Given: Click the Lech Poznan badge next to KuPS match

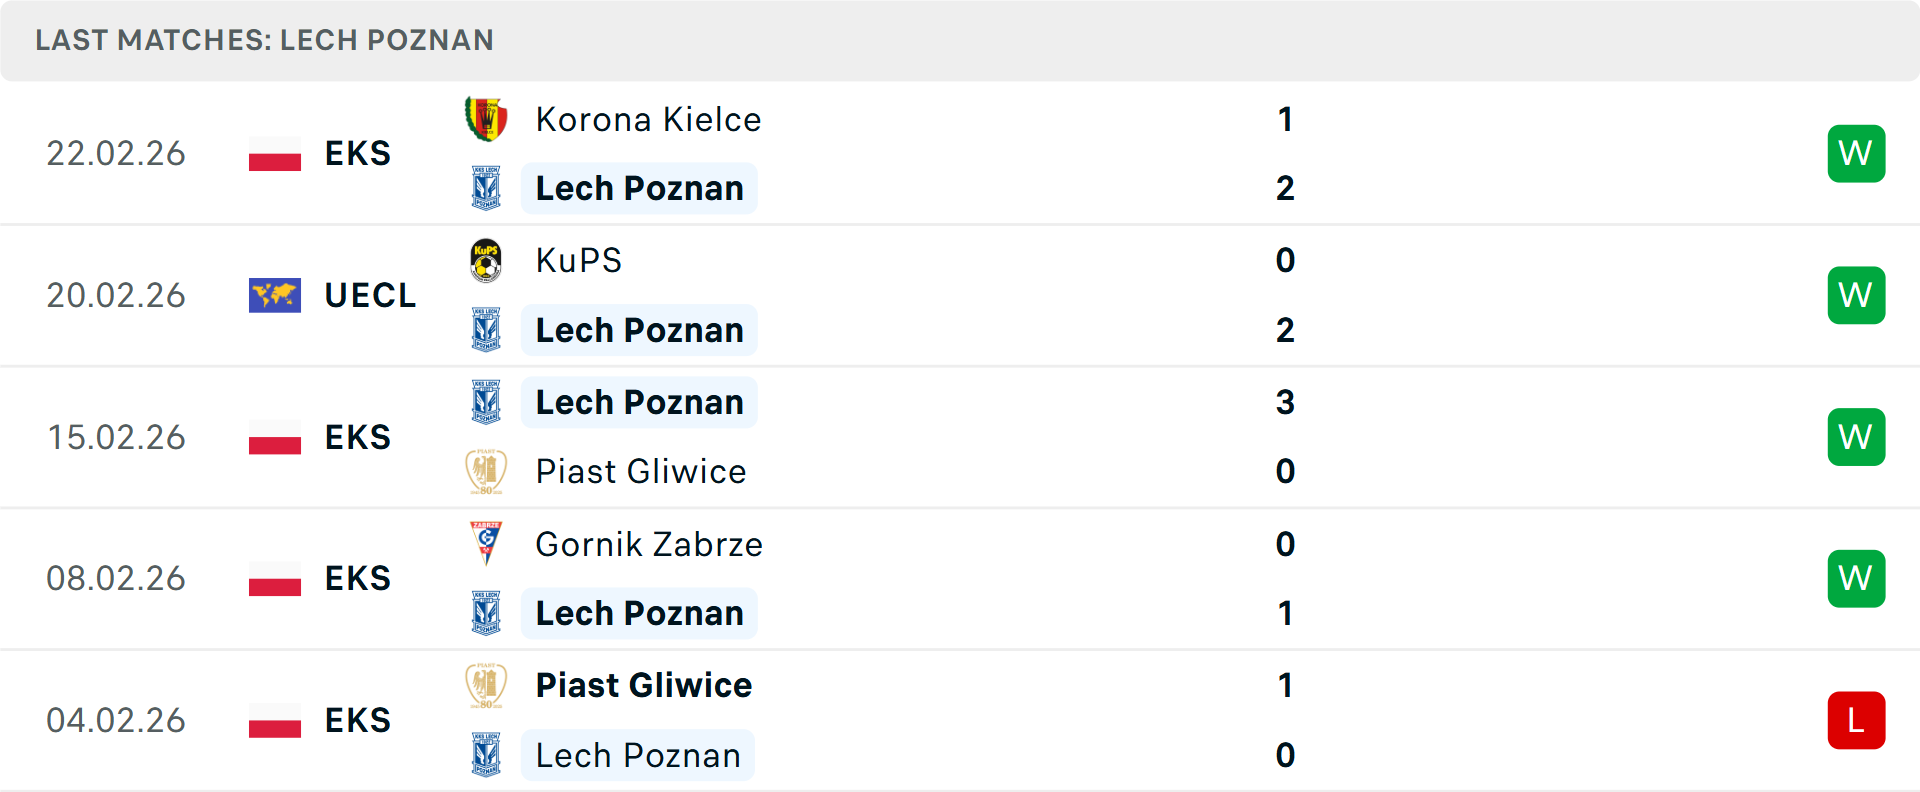Looking at the screenshot, I should point(487,330).
